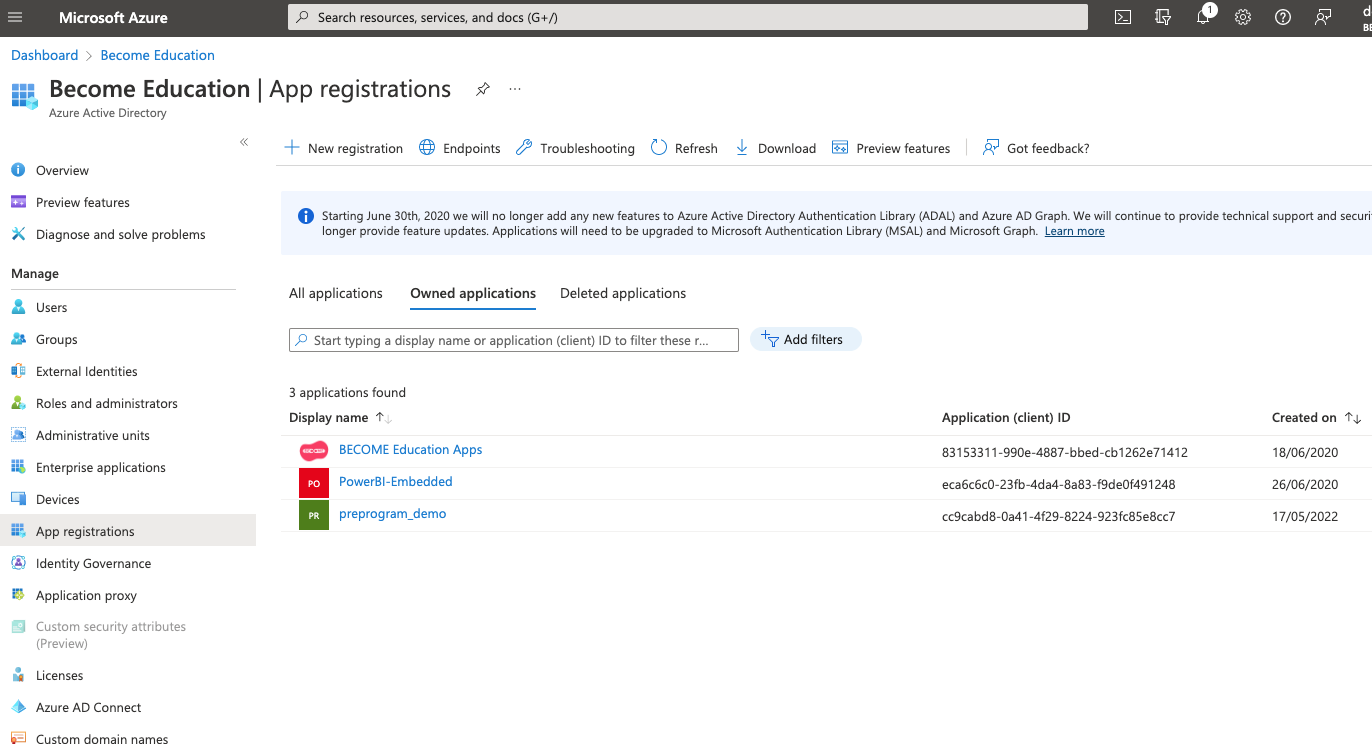The height and width of the screenshot is (744, 1372).
Task: Open Directories and subscriptions filter icon
Action: point(1163,17)
